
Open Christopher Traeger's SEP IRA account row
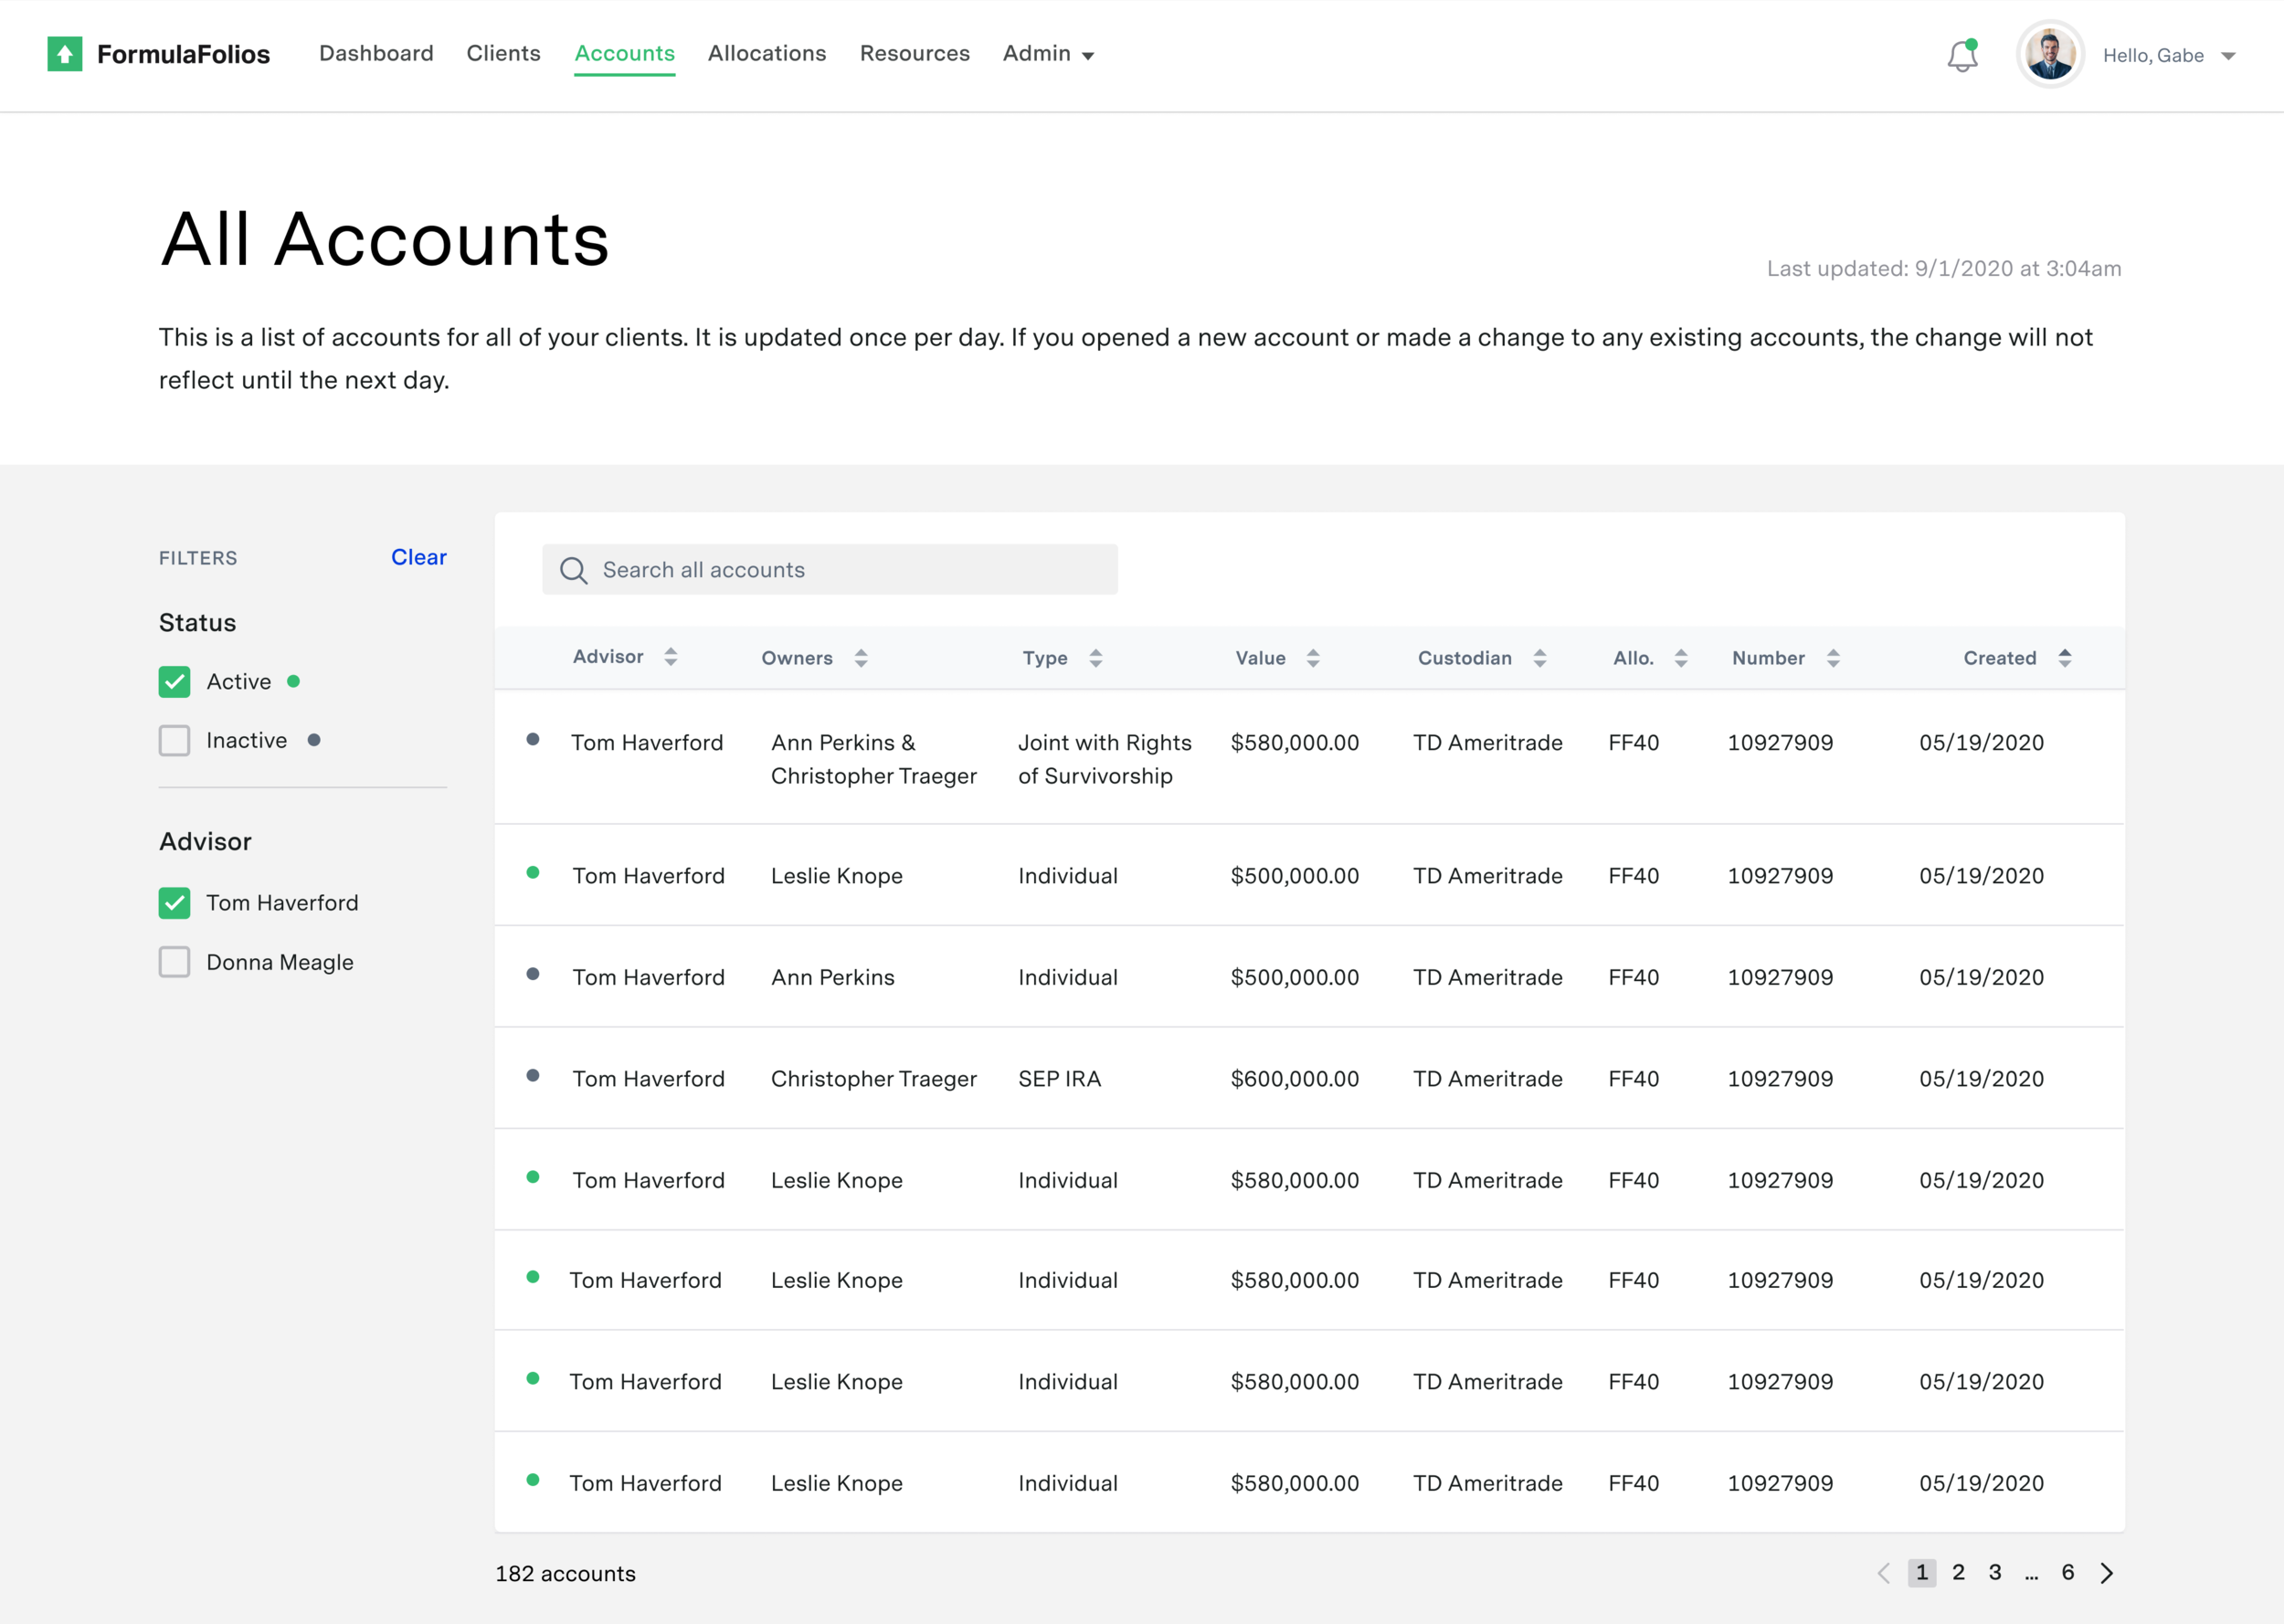click(x=1309, y=1078)
